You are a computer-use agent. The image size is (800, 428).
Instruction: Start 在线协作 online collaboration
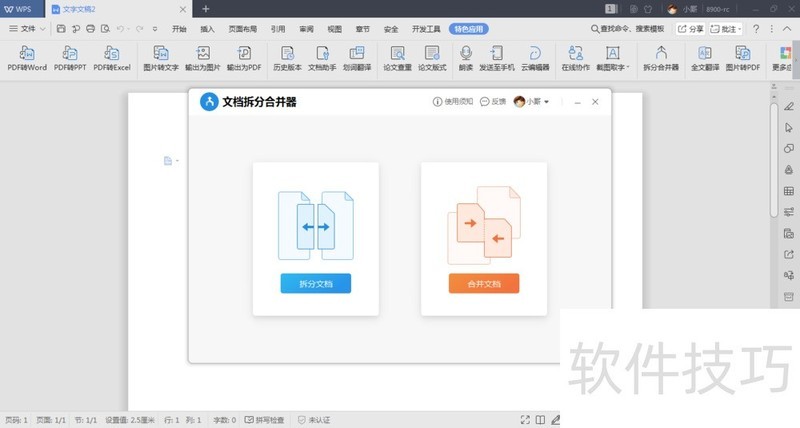(x=576, y=58)
